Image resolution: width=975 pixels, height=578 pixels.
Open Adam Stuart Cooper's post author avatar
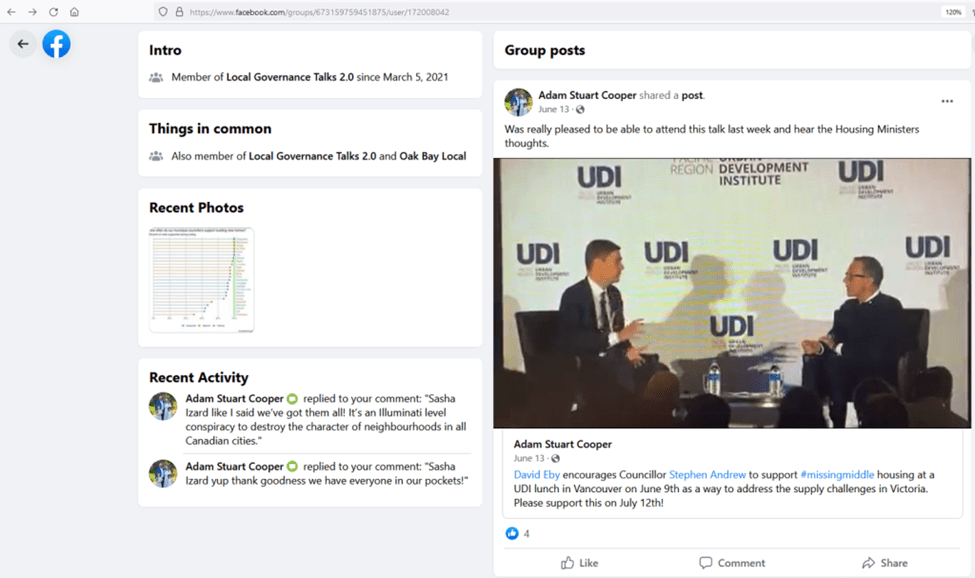(x=518, y=101)
